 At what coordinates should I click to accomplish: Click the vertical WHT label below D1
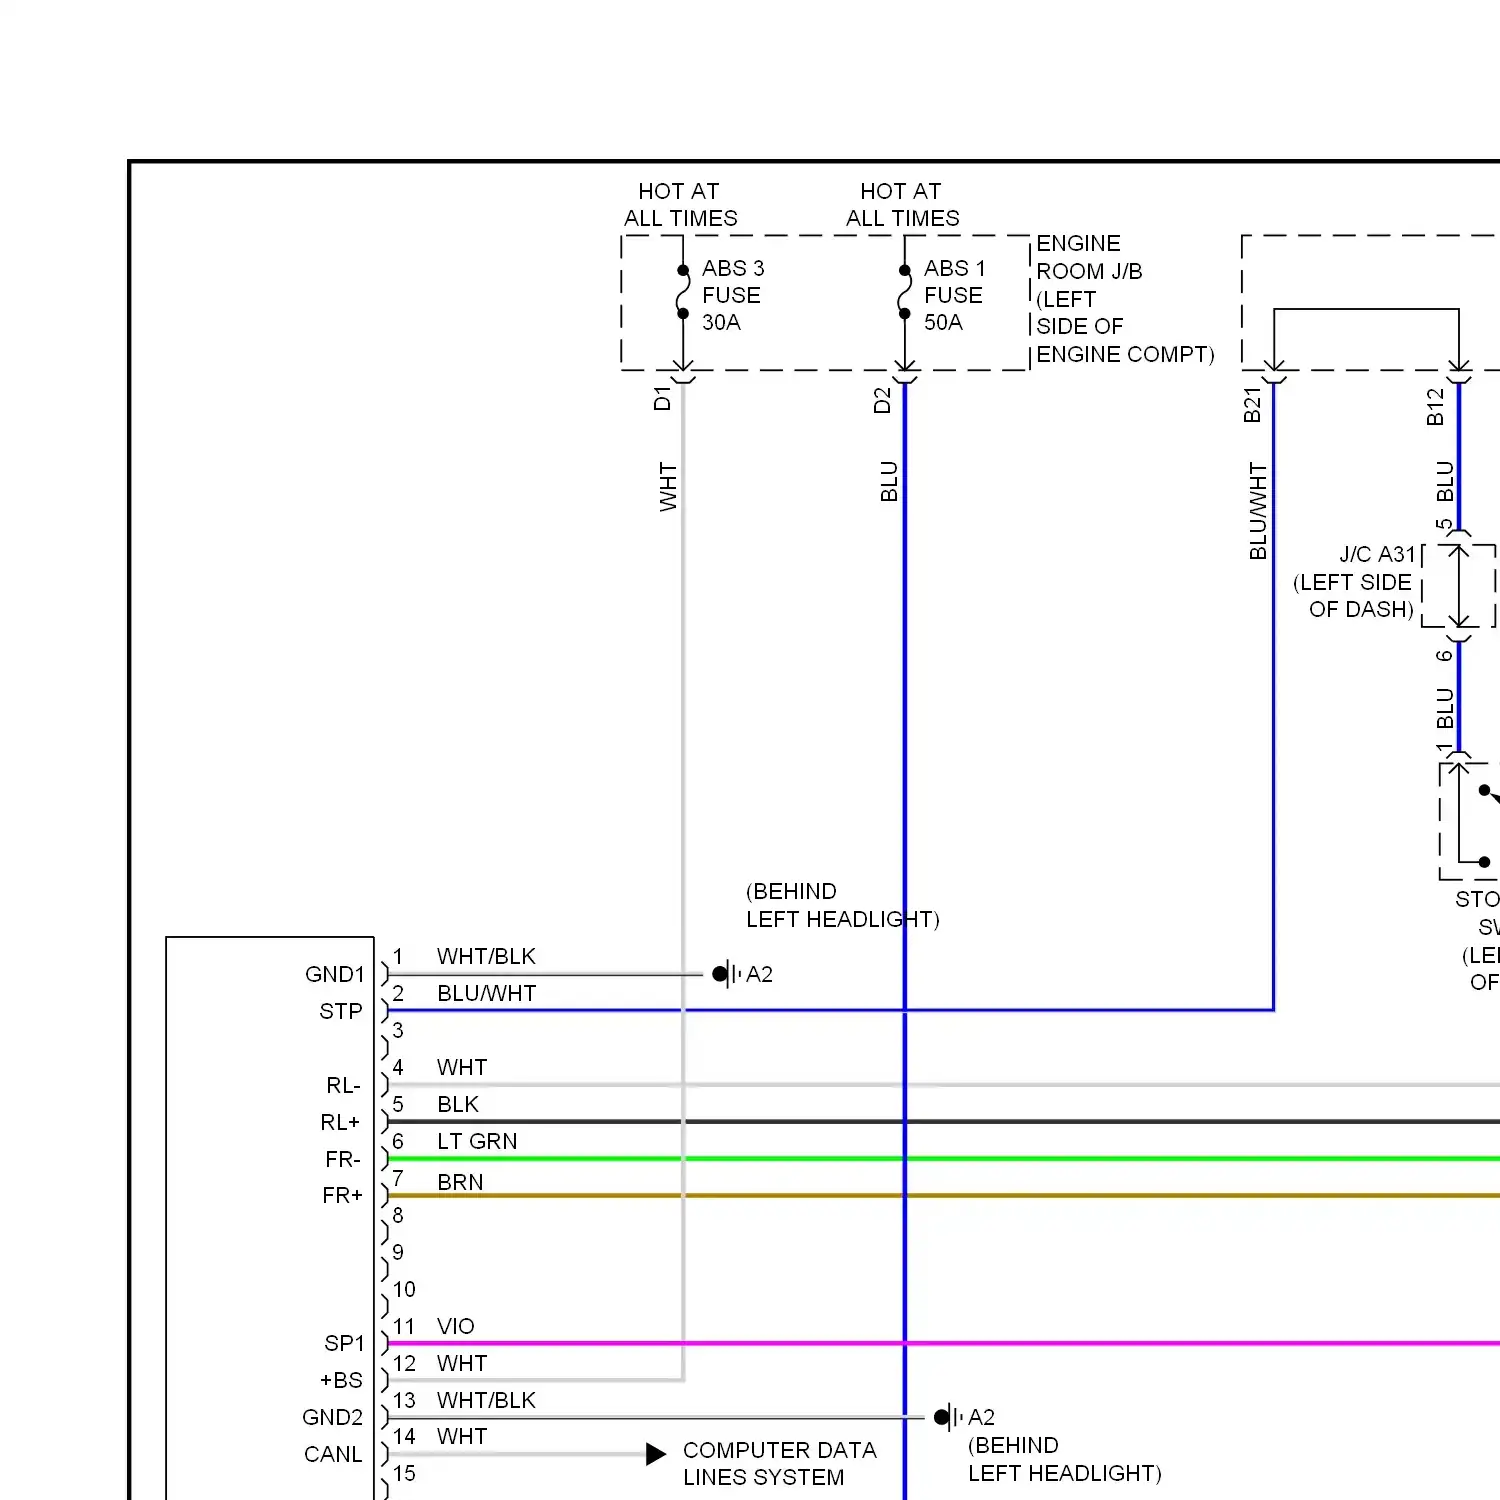(x=668, y=487)
